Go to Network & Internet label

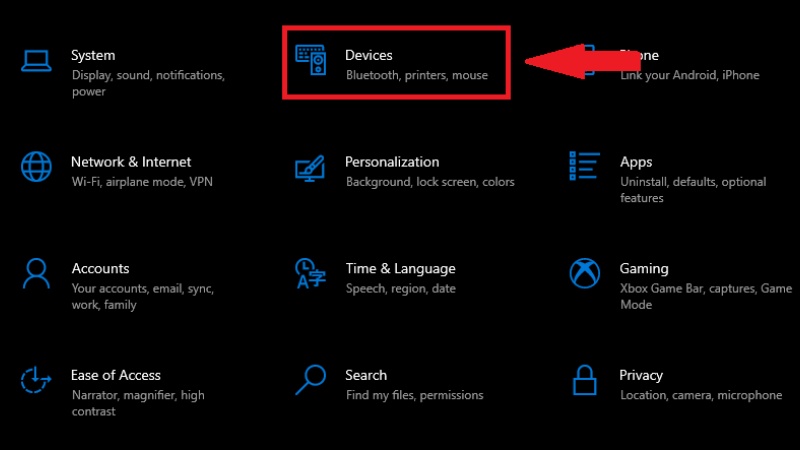pos(131,161)
